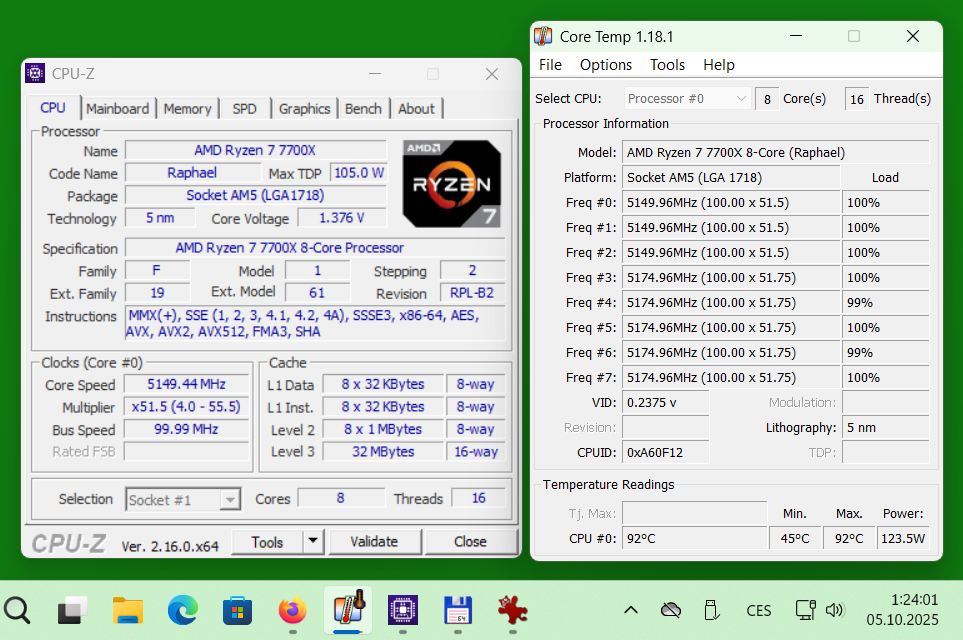Click the Validate button

(374, 541)
